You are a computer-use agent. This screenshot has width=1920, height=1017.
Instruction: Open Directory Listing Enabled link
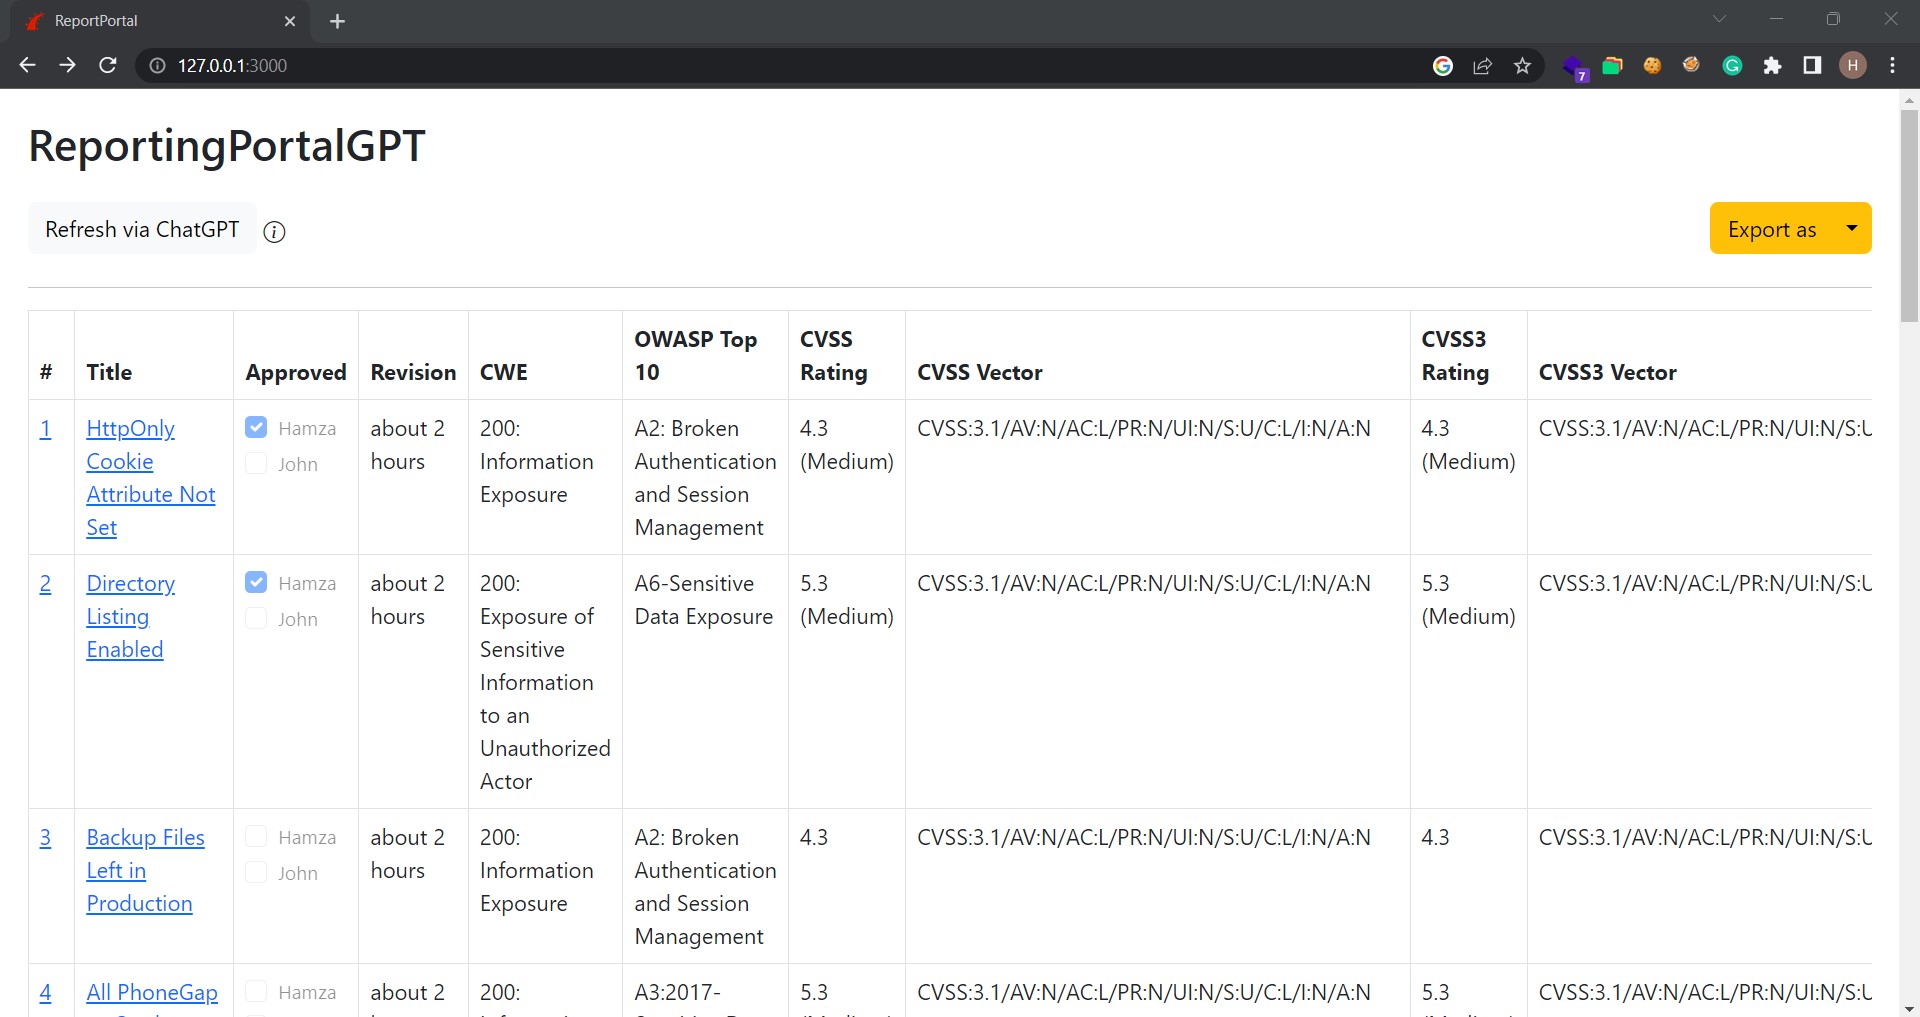click(130, 616)
